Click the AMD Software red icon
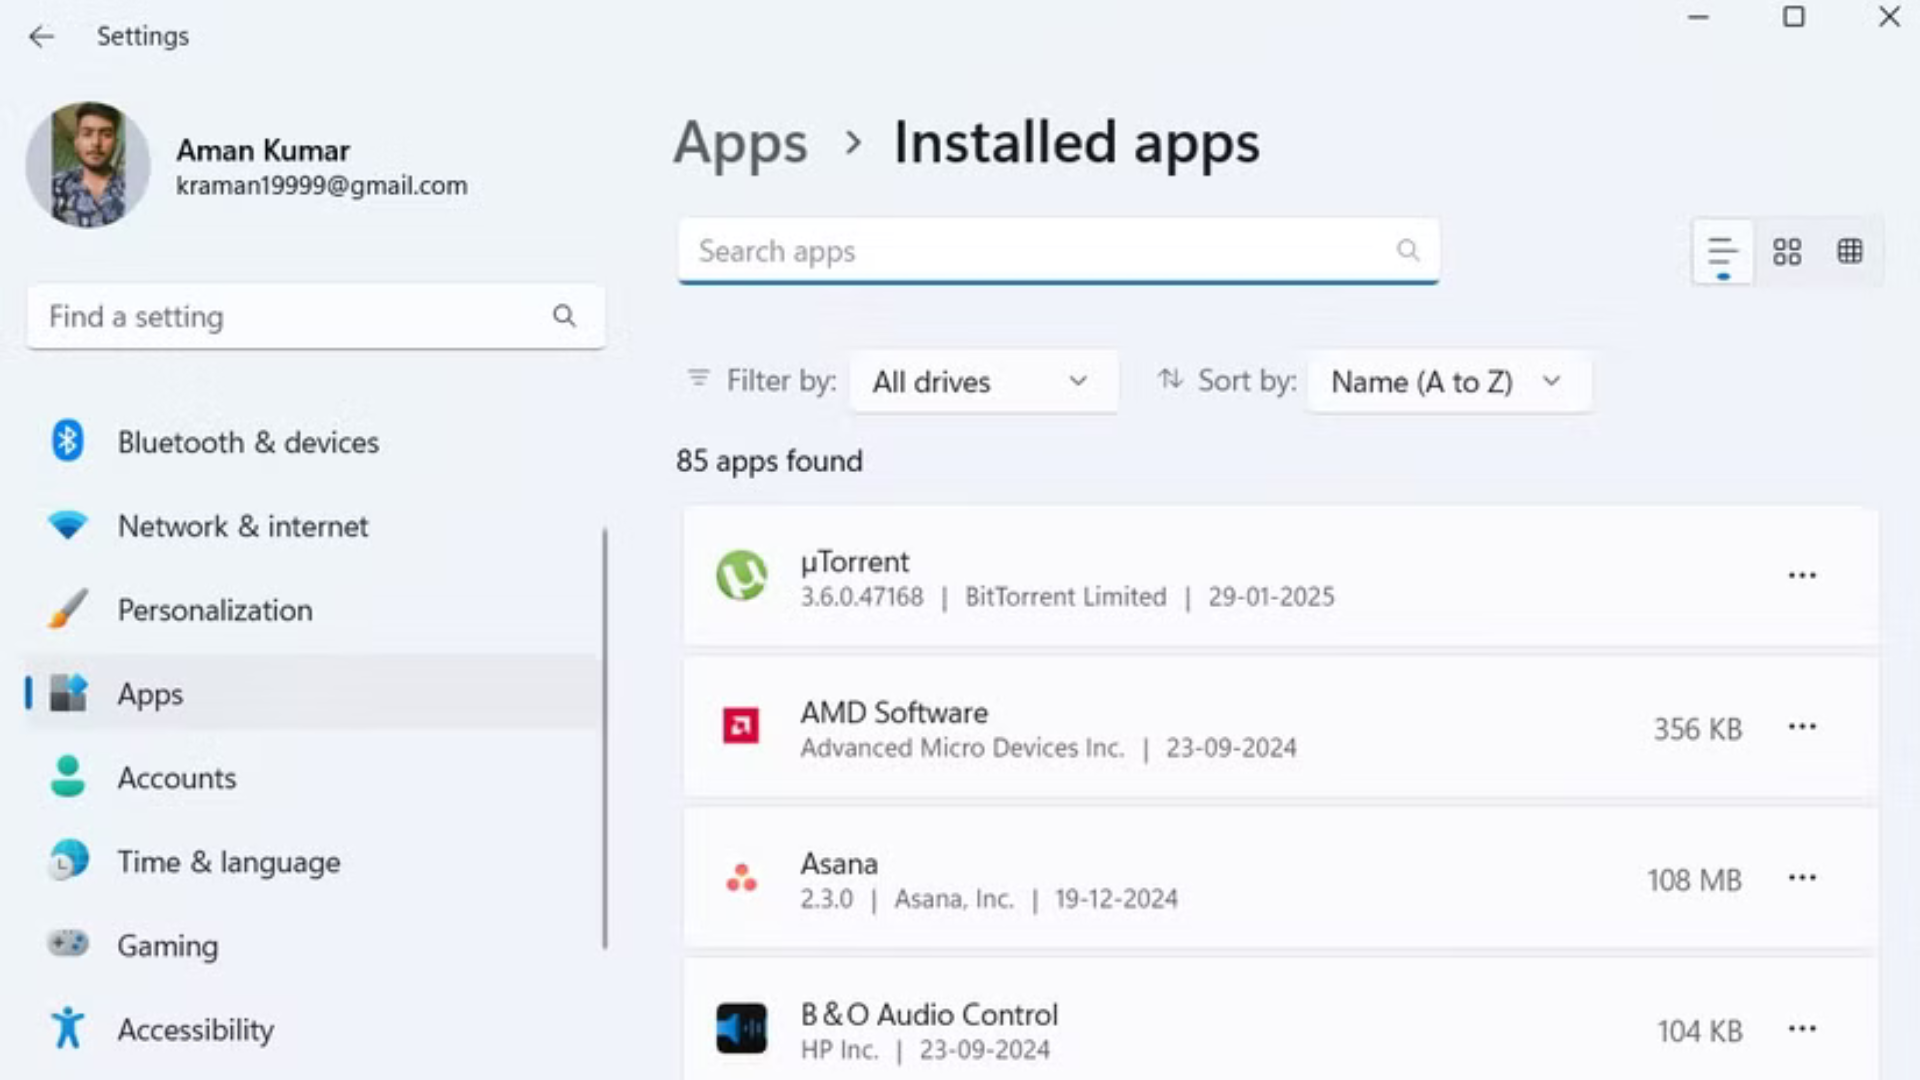Screen dimensions: 1920x1080 742,727
